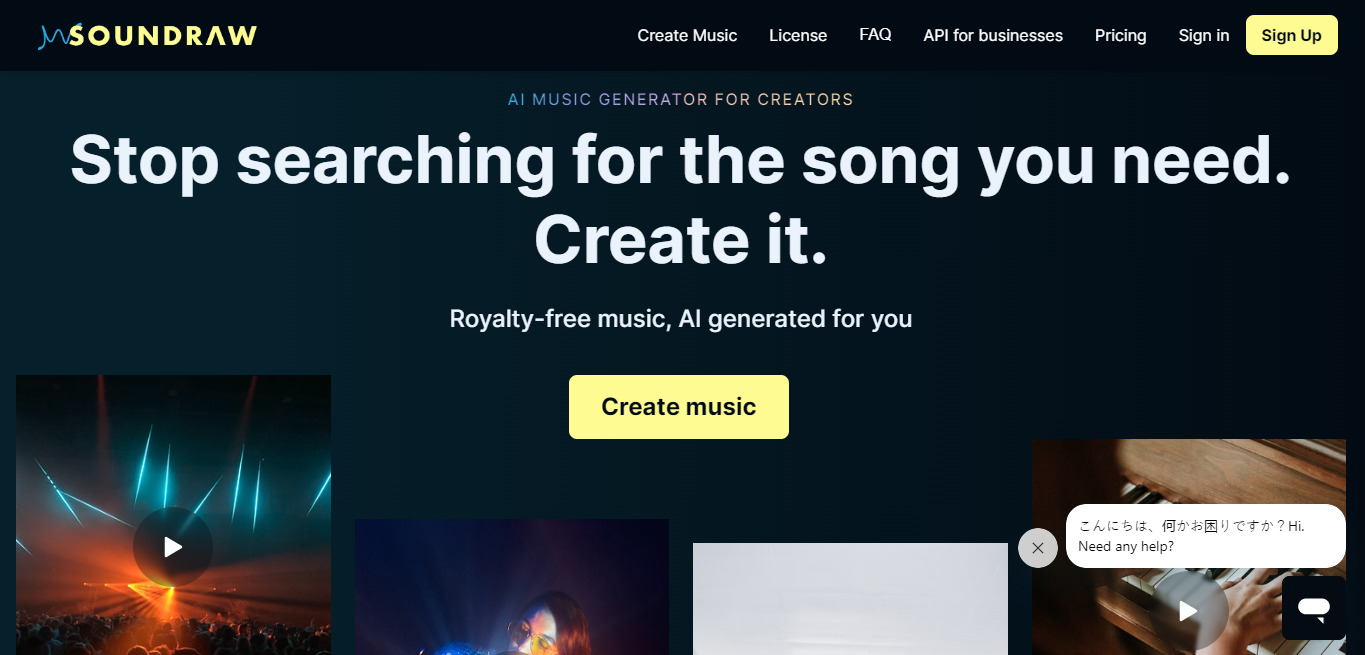Open the chat widget icon

point(1313,608)
